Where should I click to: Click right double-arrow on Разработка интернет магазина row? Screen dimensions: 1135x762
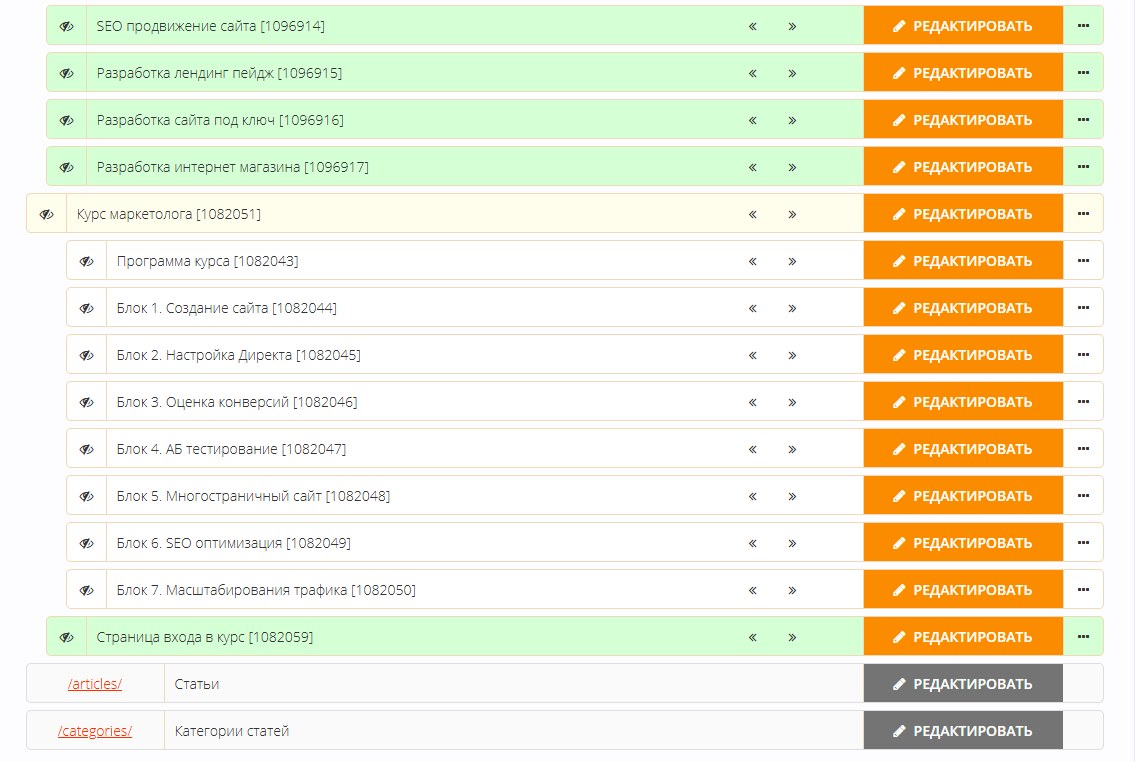[792, 167]
